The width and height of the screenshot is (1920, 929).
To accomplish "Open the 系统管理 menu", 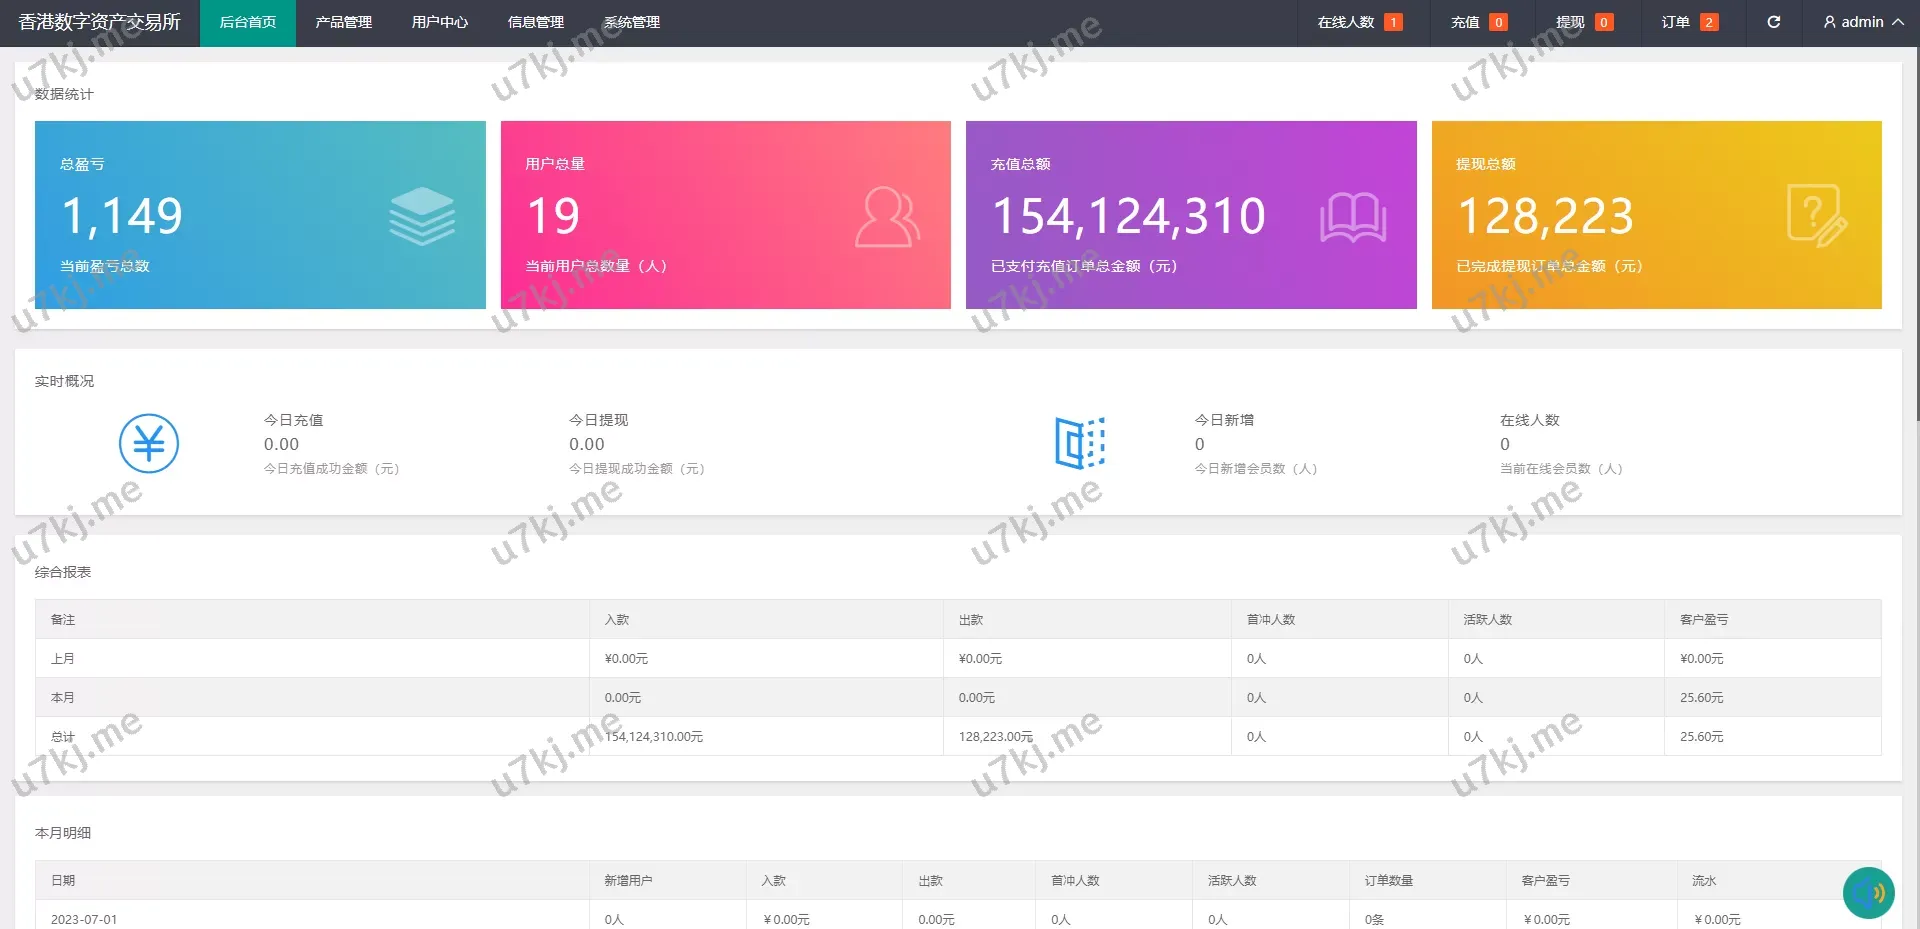I will coord(631,22).
